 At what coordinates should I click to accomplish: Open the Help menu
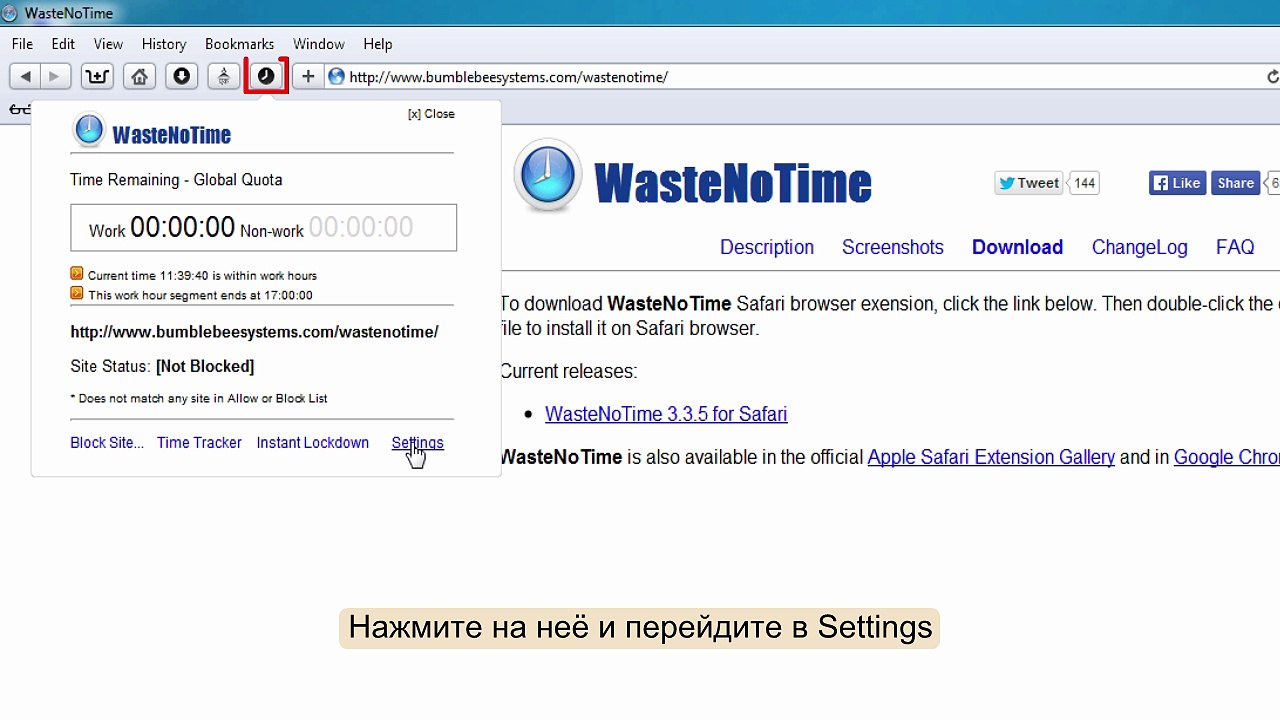click(378, 44)
